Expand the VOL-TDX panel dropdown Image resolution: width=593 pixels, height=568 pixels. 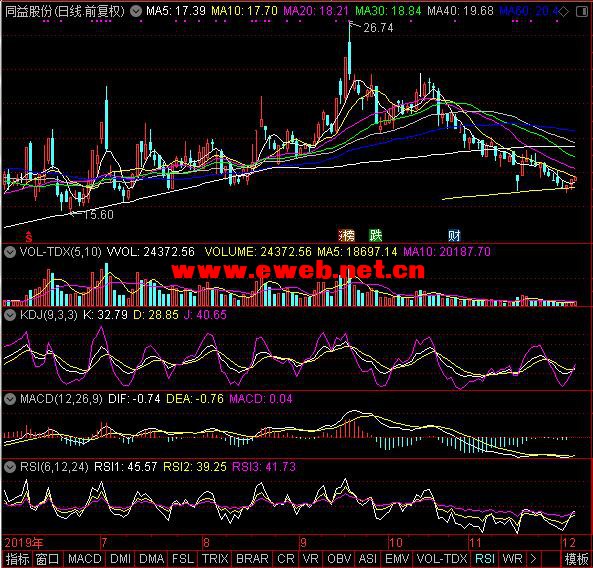[x=10, y=251]
